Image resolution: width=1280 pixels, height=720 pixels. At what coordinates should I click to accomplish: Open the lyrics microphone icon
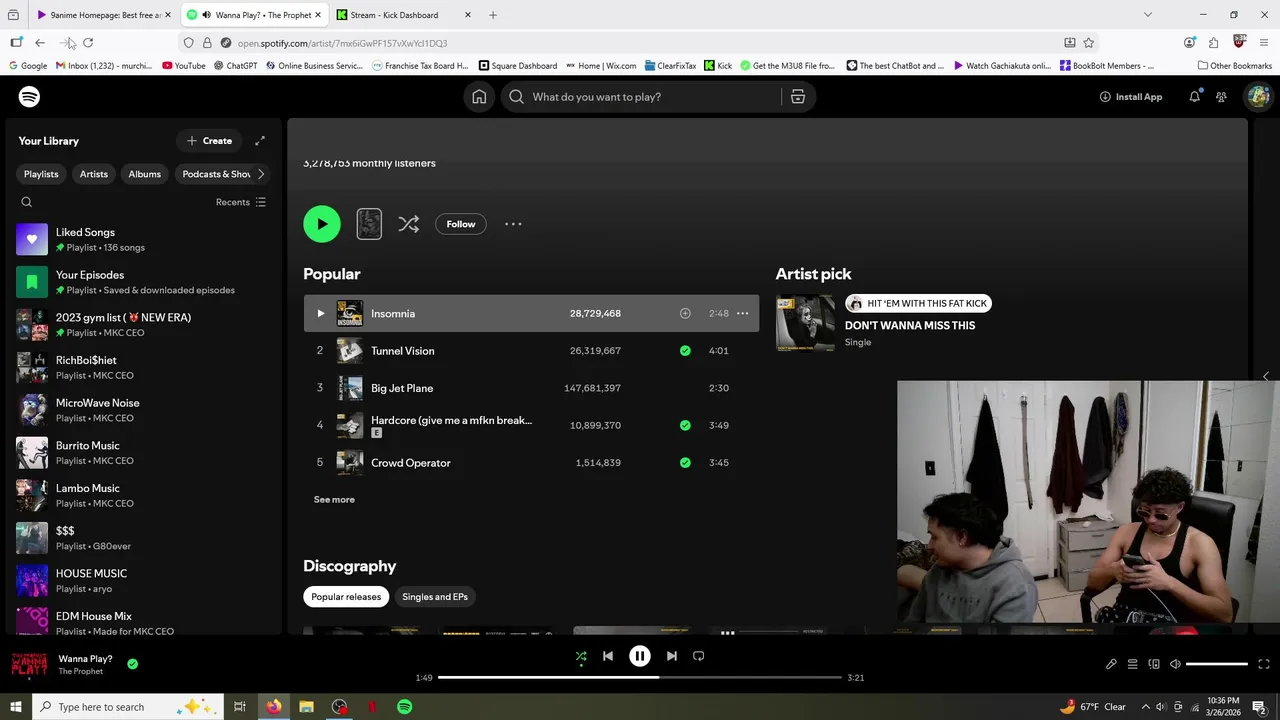1111,664
